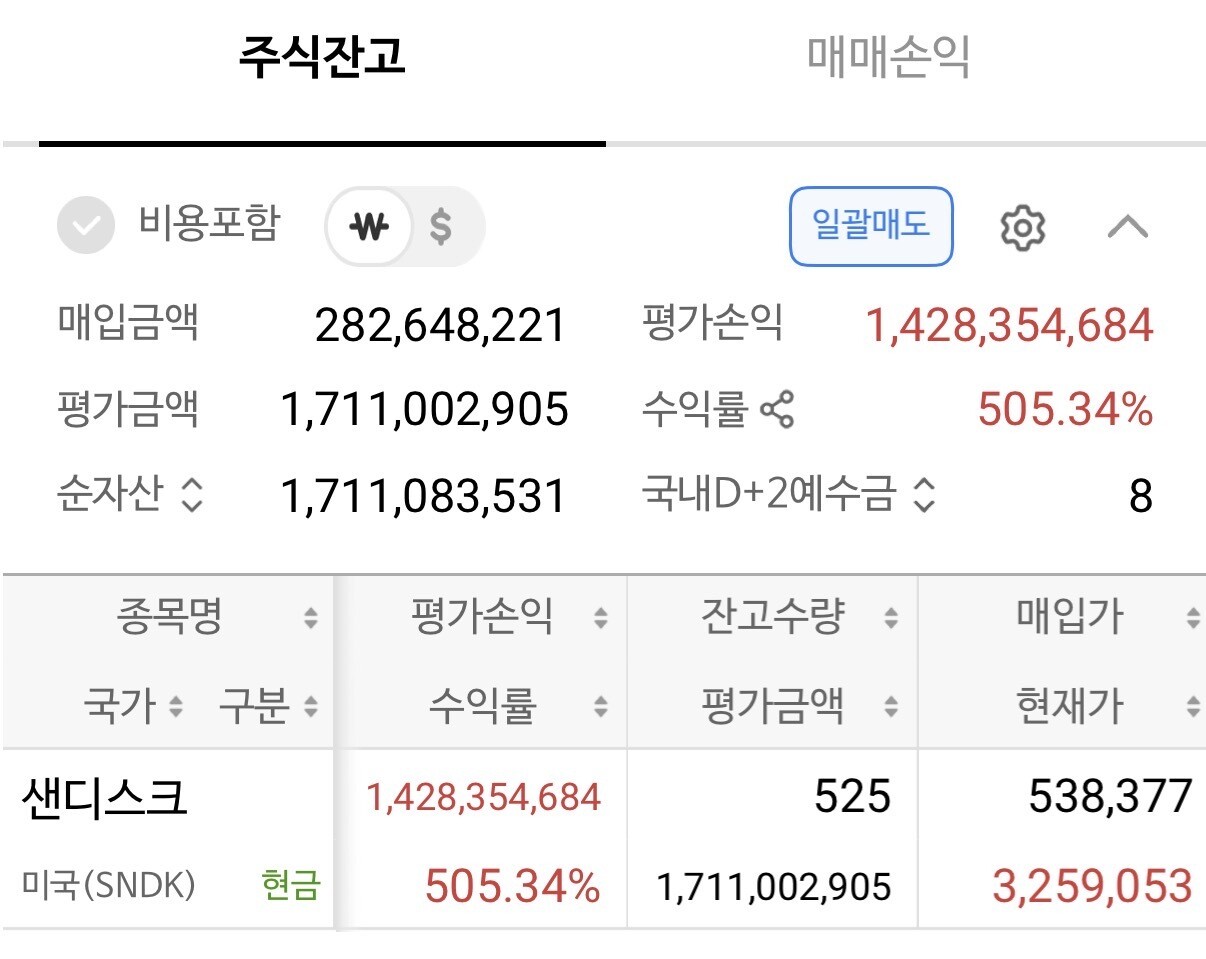Viewport: 1206px width, 959px height.
Task: Open the 순자산 selector arrows
Action: click(x=192, y=495)
